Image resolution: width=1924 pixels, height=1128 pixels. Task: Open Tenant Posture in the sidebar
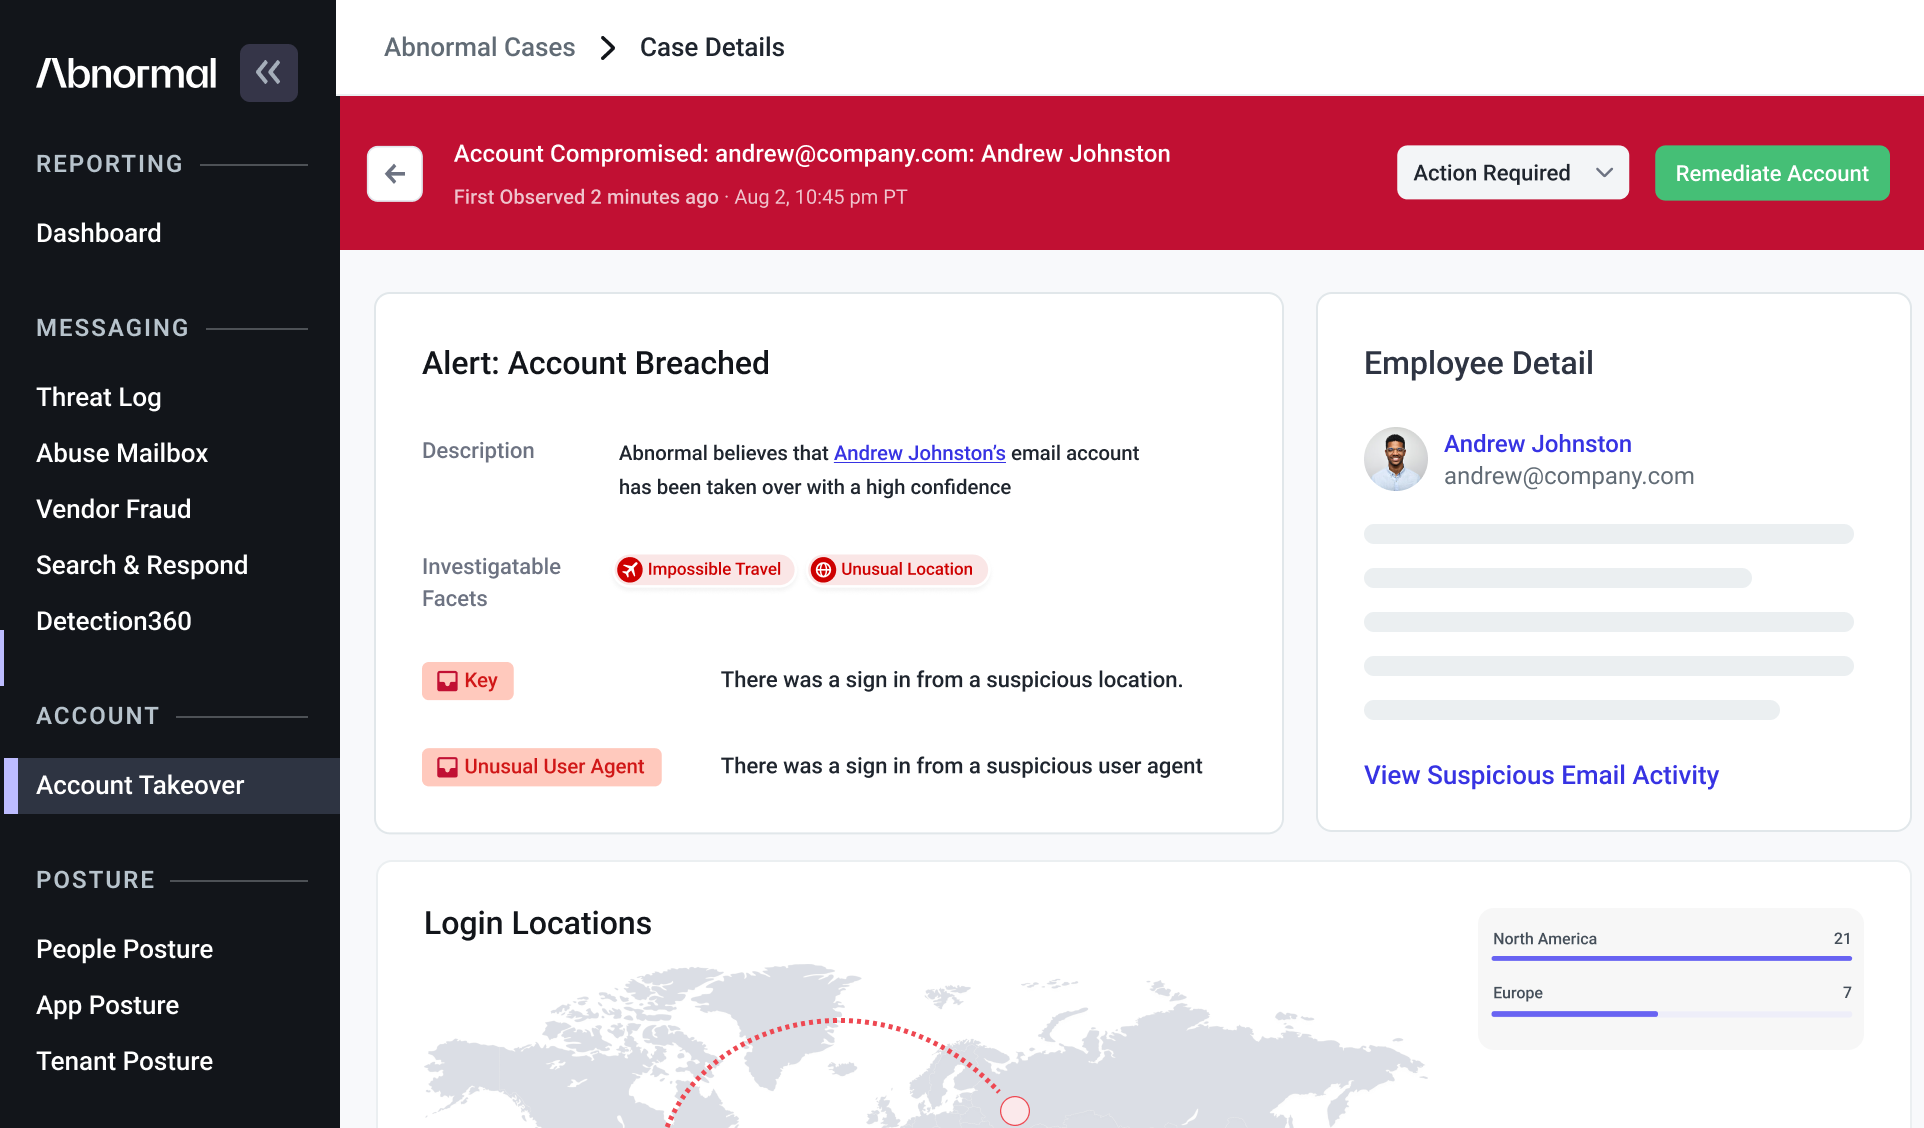(125, 1061)
